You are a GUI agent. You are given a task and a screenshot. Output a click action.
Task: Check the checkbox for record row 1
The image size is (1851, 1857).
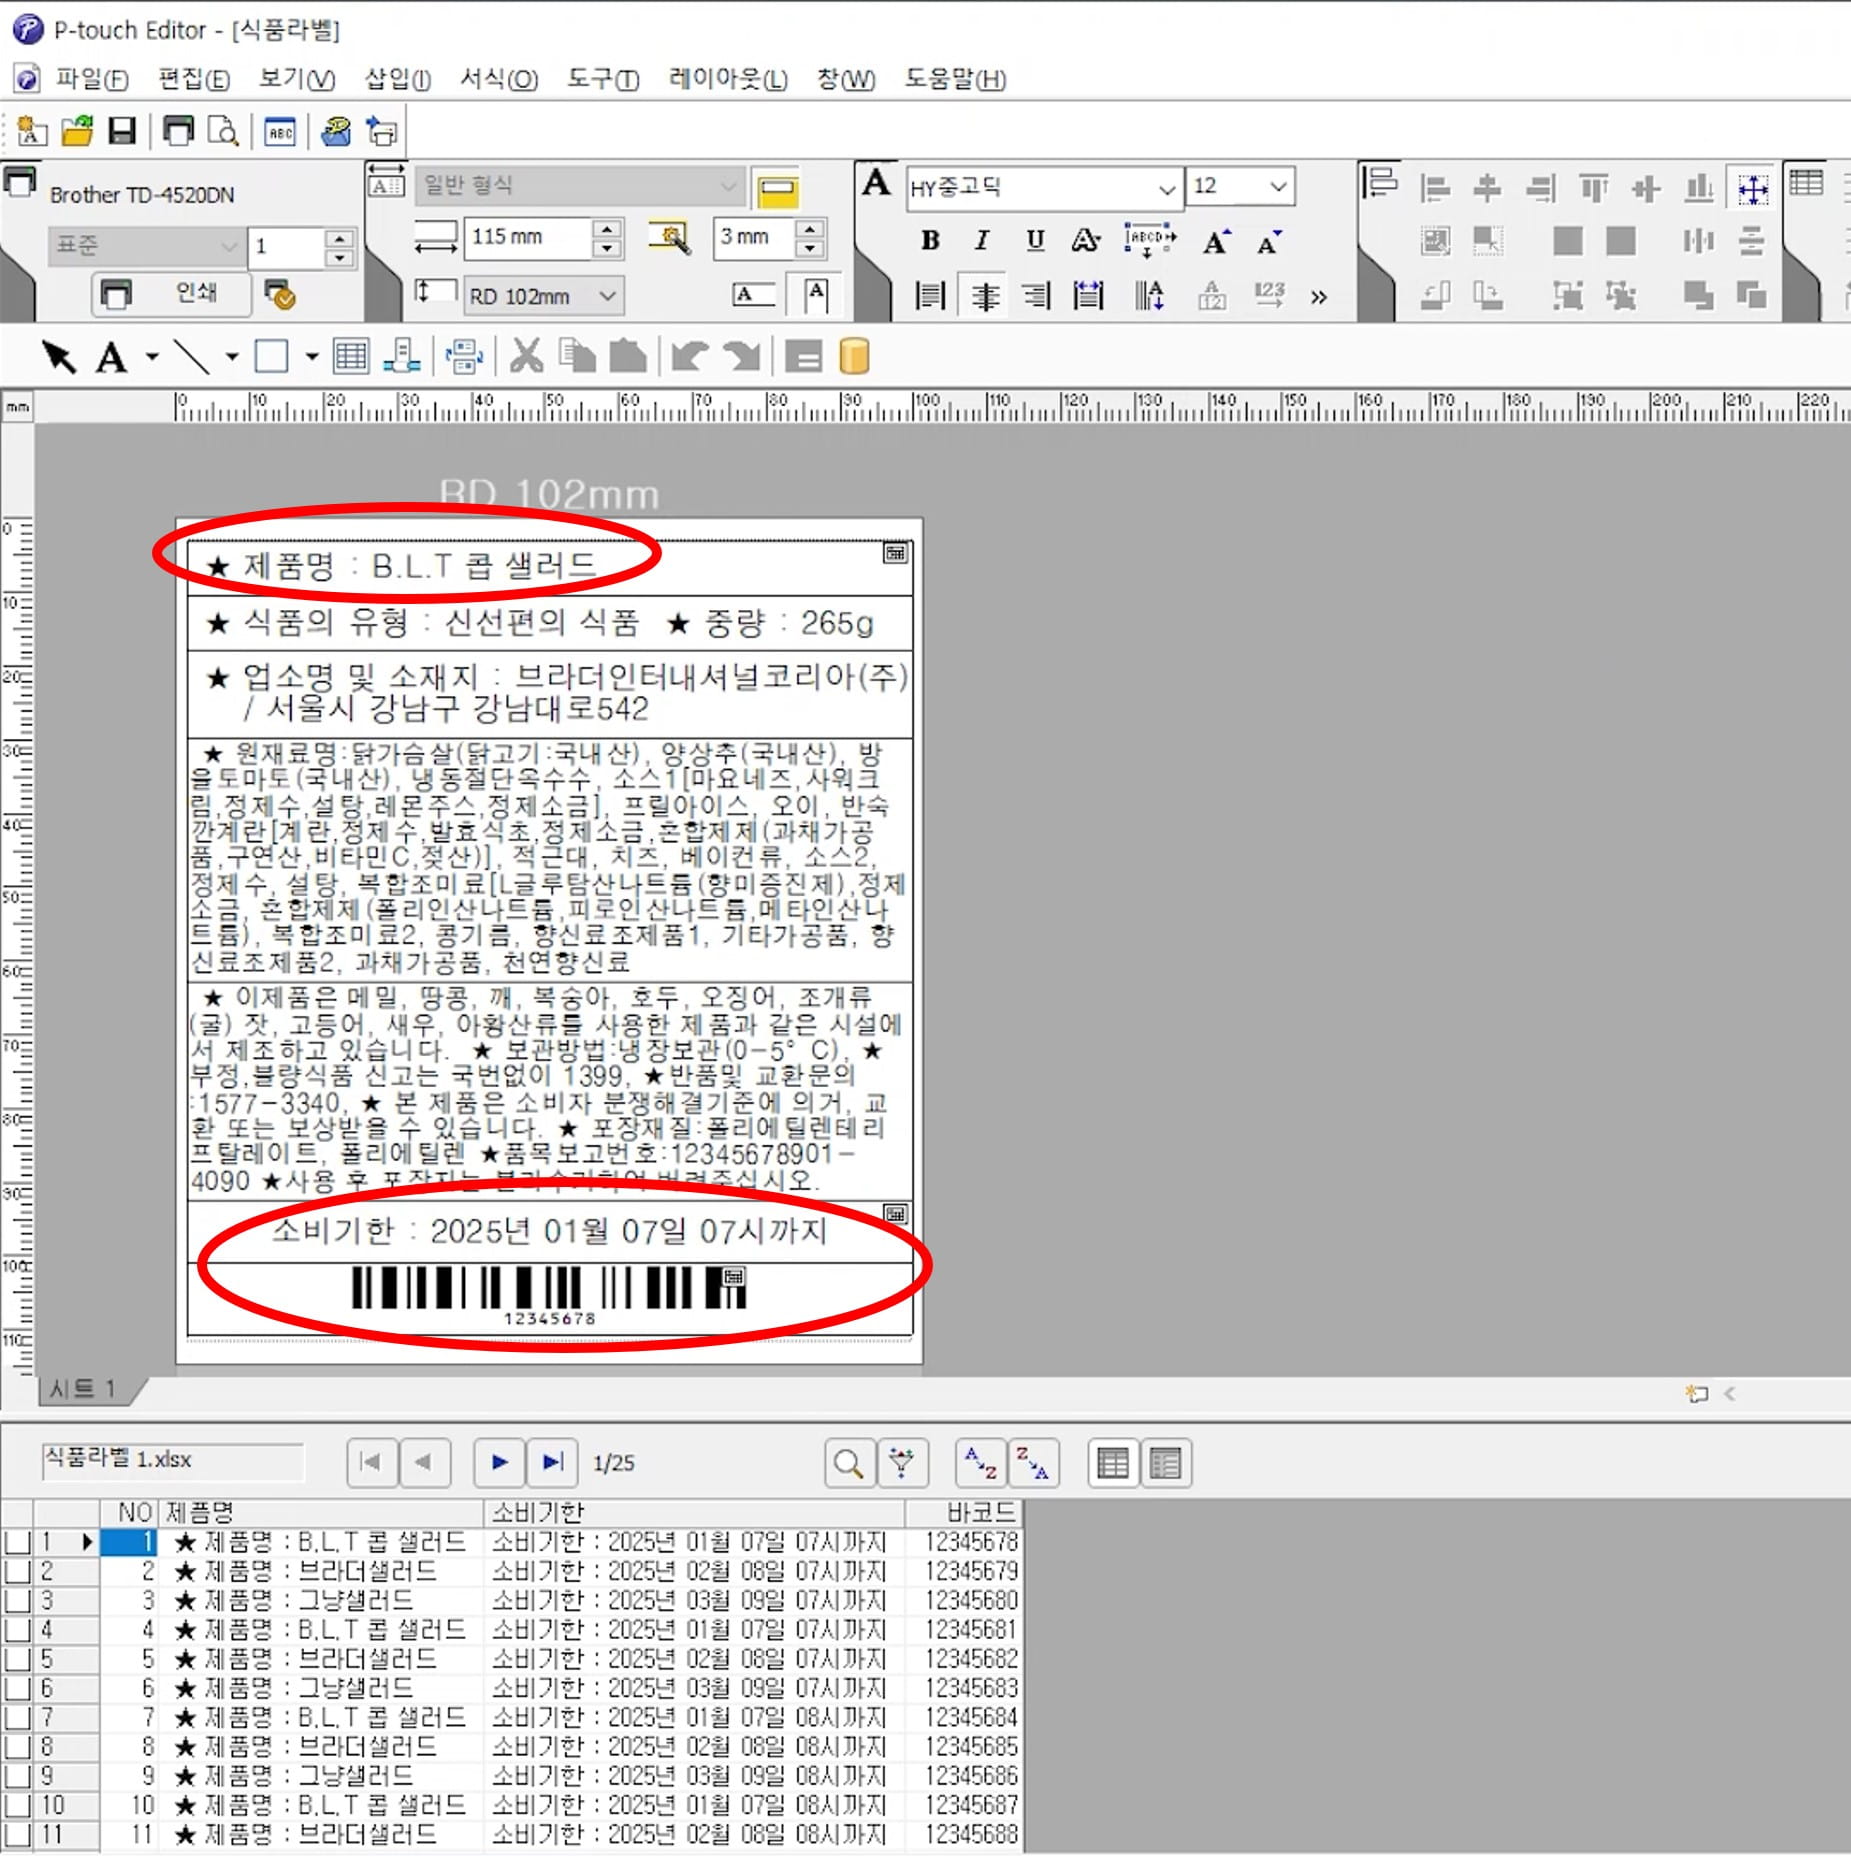coord(17,1543)
